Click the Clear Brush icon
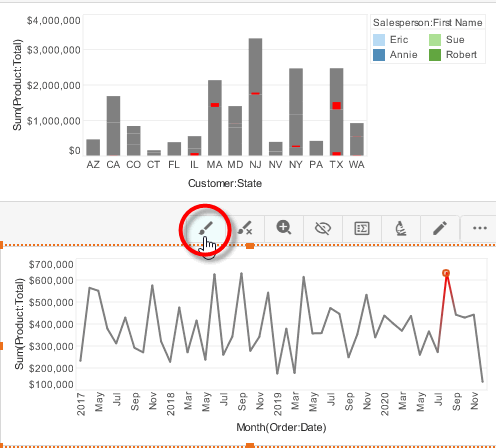 [x=245, y=228]
